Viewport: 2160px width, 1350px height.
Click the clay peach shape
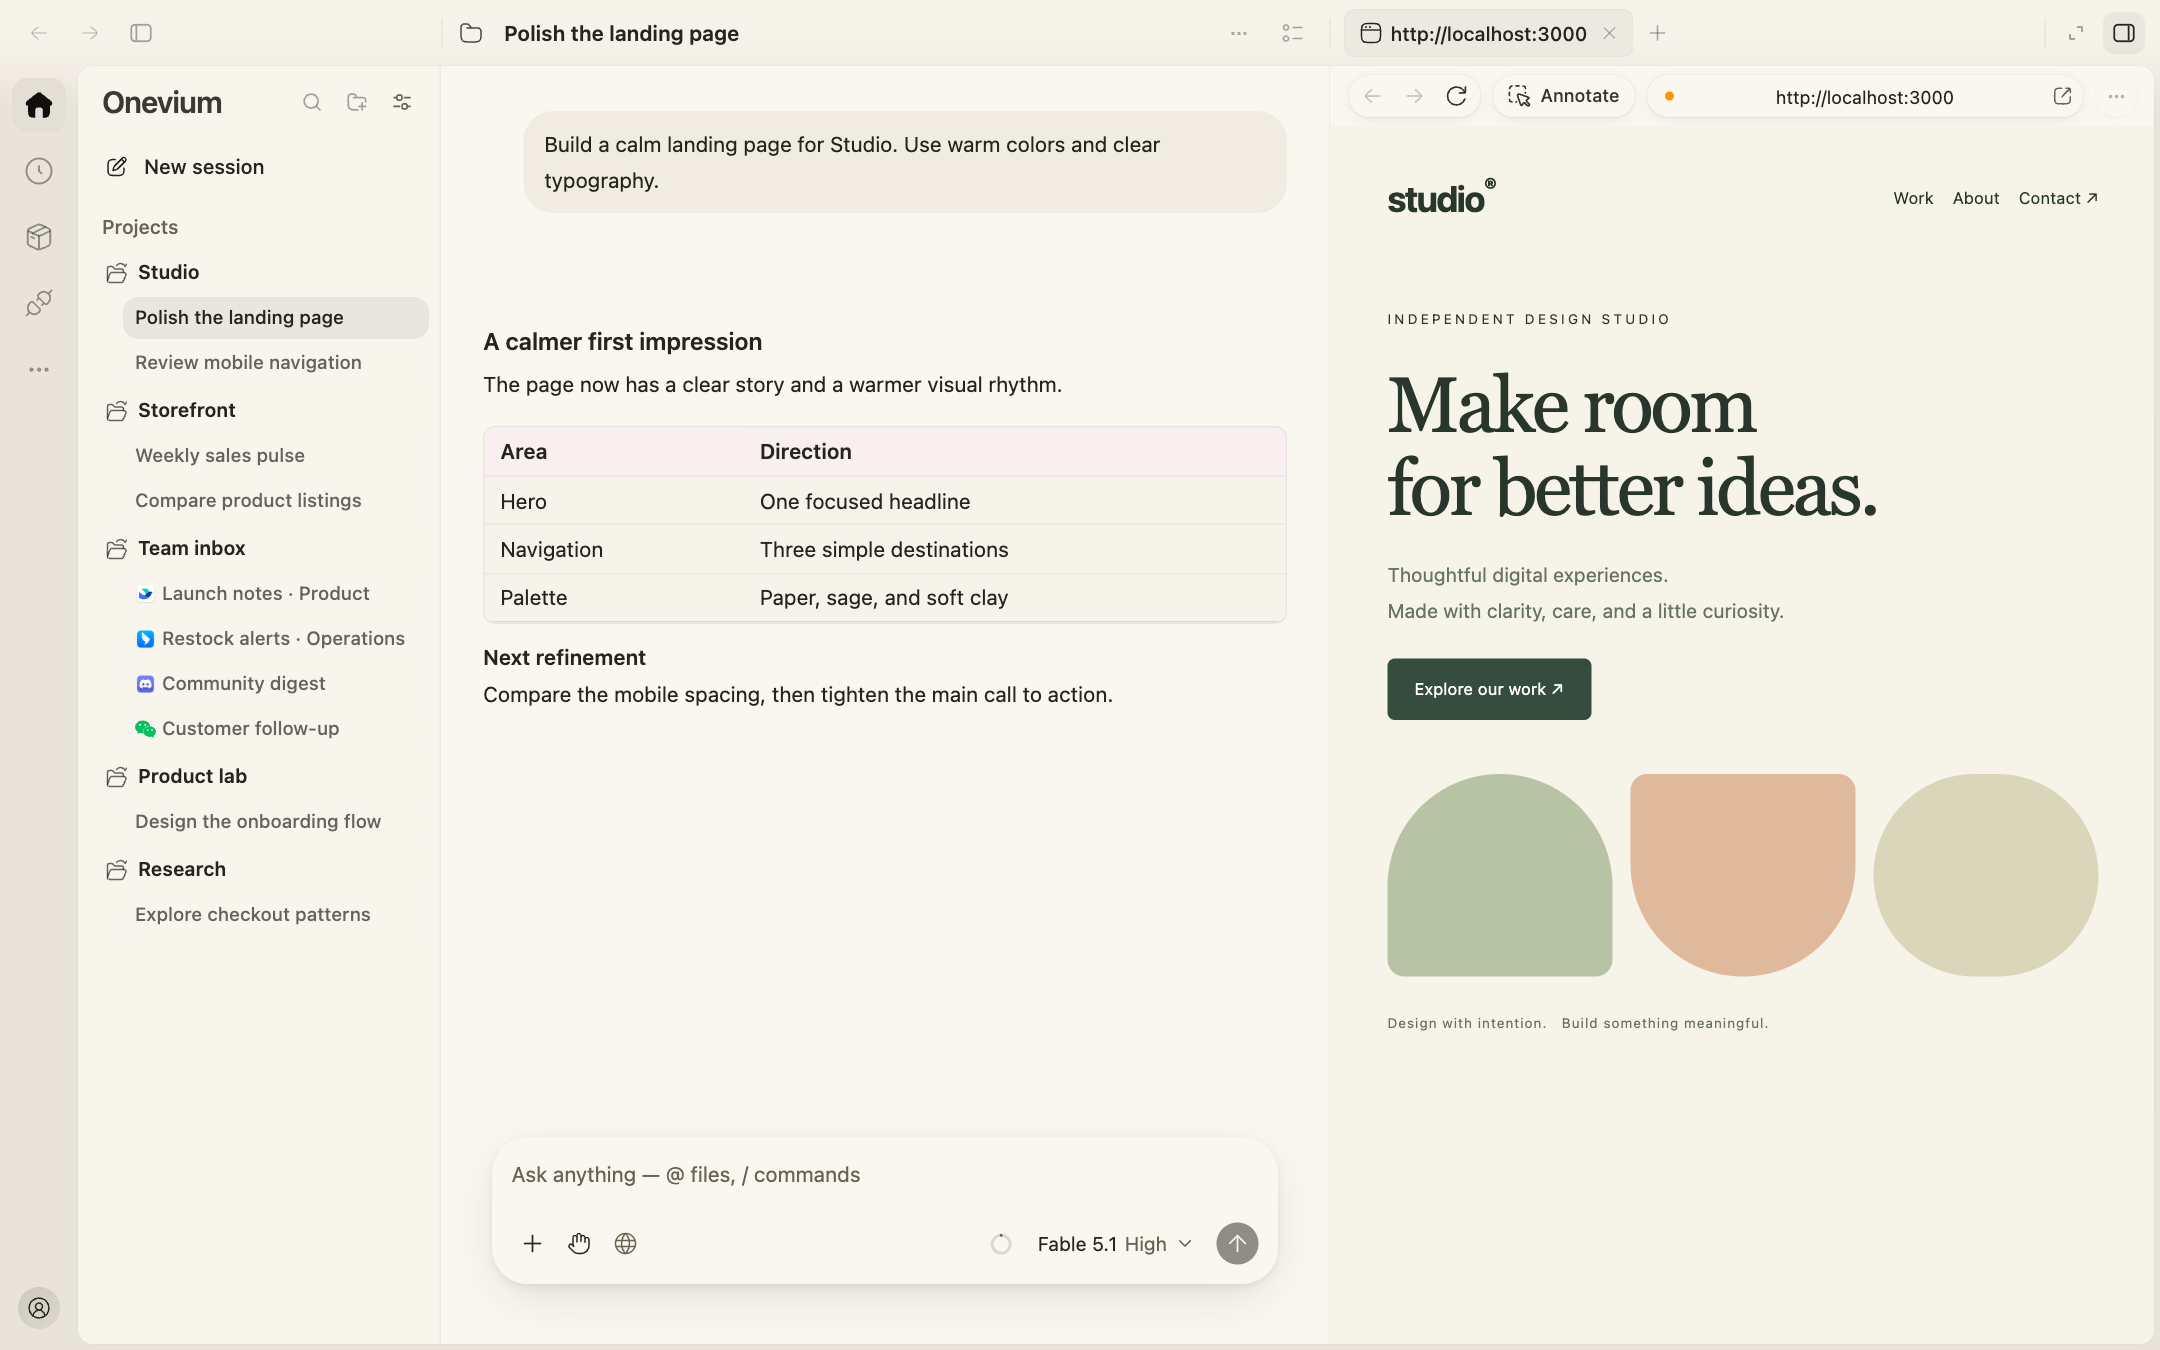click(1742, 875)
